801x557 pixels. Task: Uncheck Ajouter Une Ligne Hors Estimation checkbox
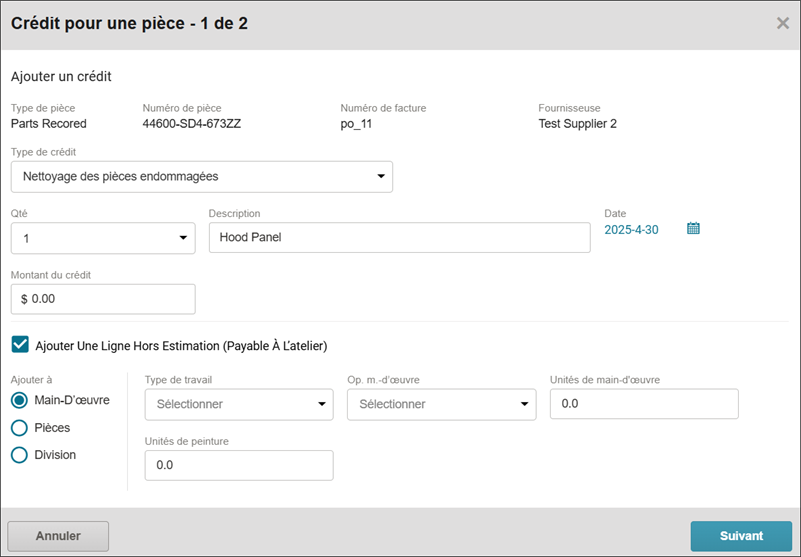20,345
